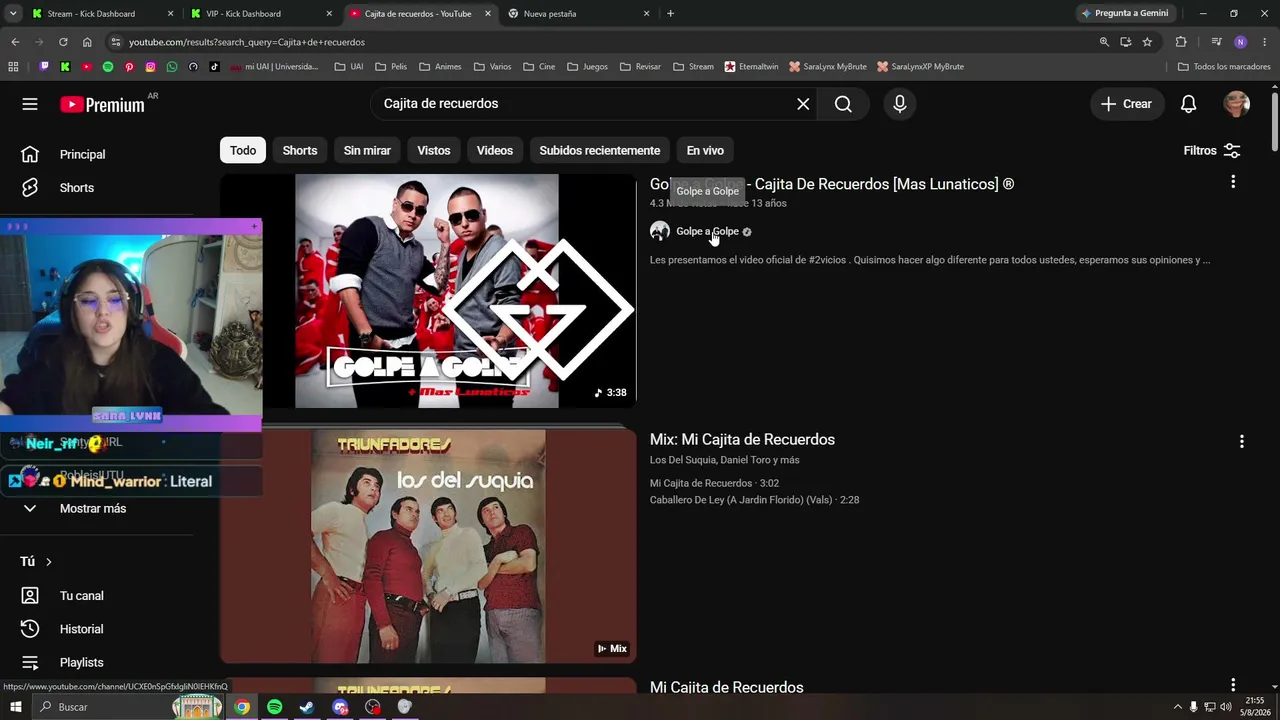Start voice search with the microphone
The image size is (1280, 720).
pyautogui.click(x=900, y=104)
